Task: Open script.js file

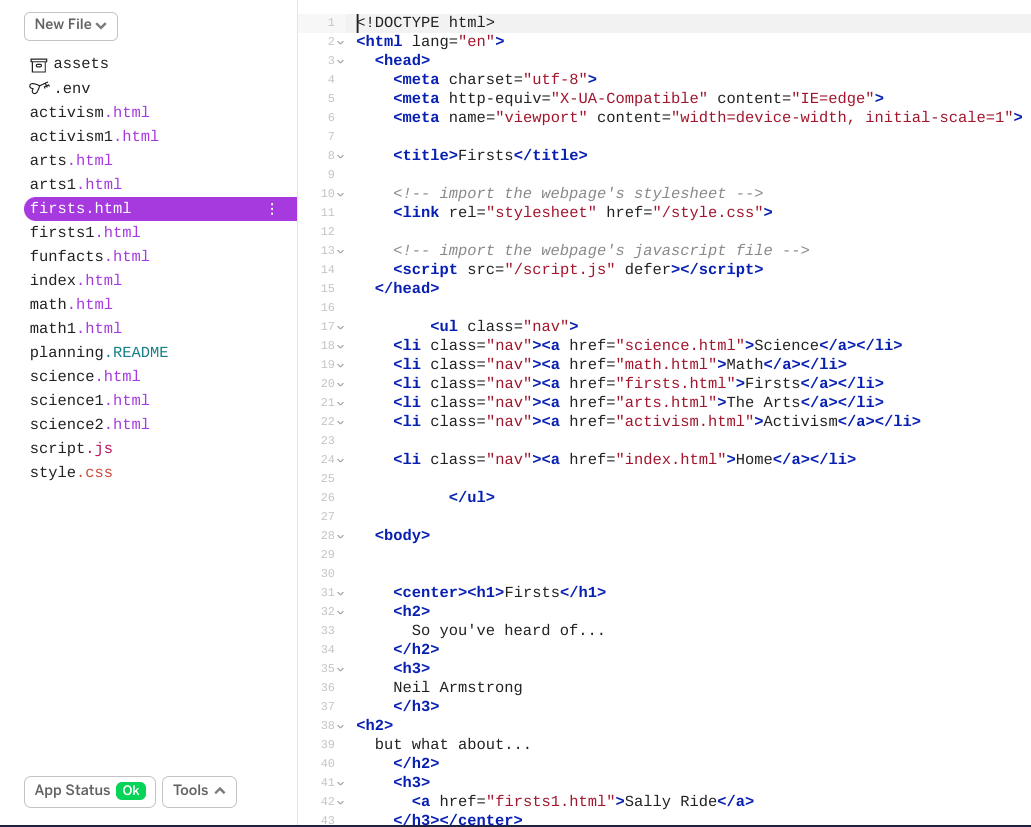Action: (71, 448)
